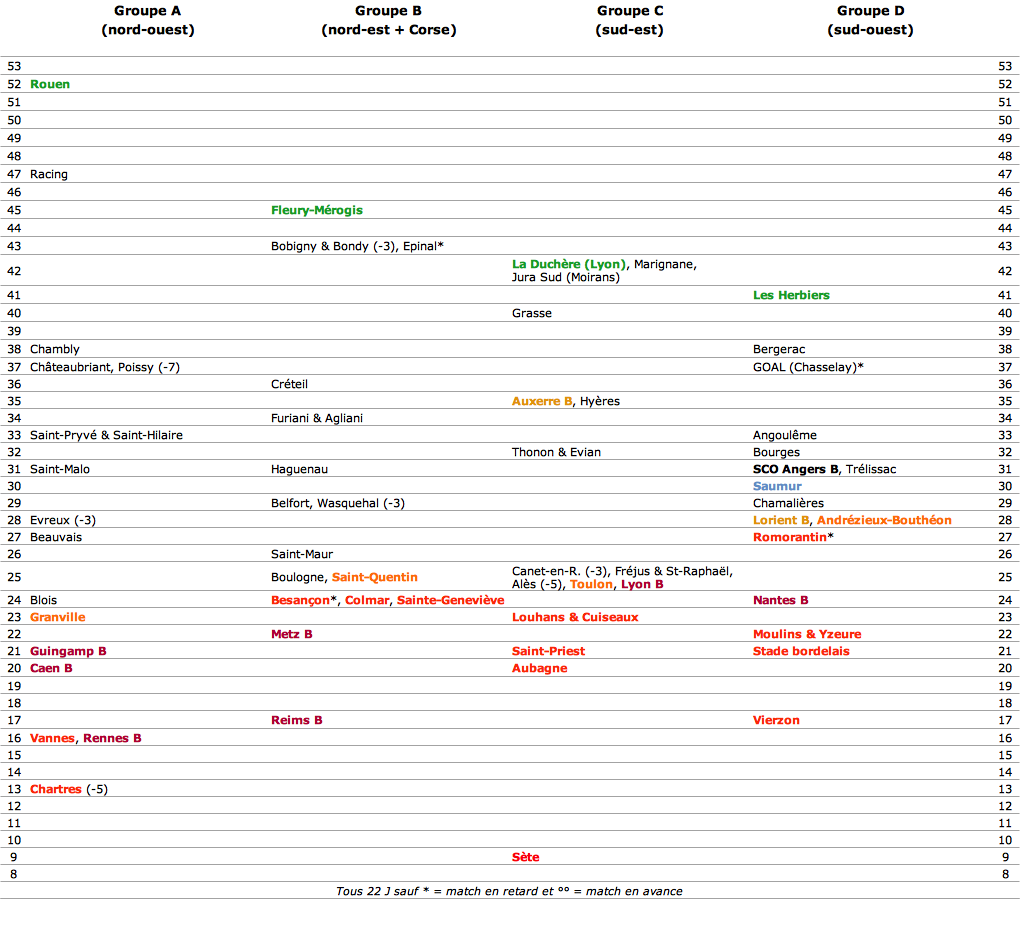
Task: Click Jura Sud (Moirans)
Action: [565, 277]
